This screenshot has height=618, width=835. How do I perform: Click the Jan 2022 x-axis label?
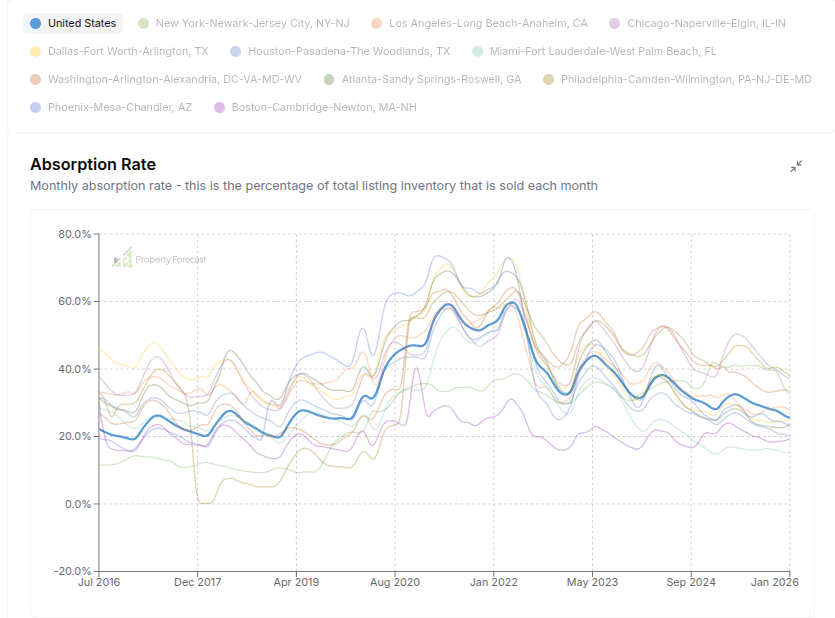pos(494,582)
